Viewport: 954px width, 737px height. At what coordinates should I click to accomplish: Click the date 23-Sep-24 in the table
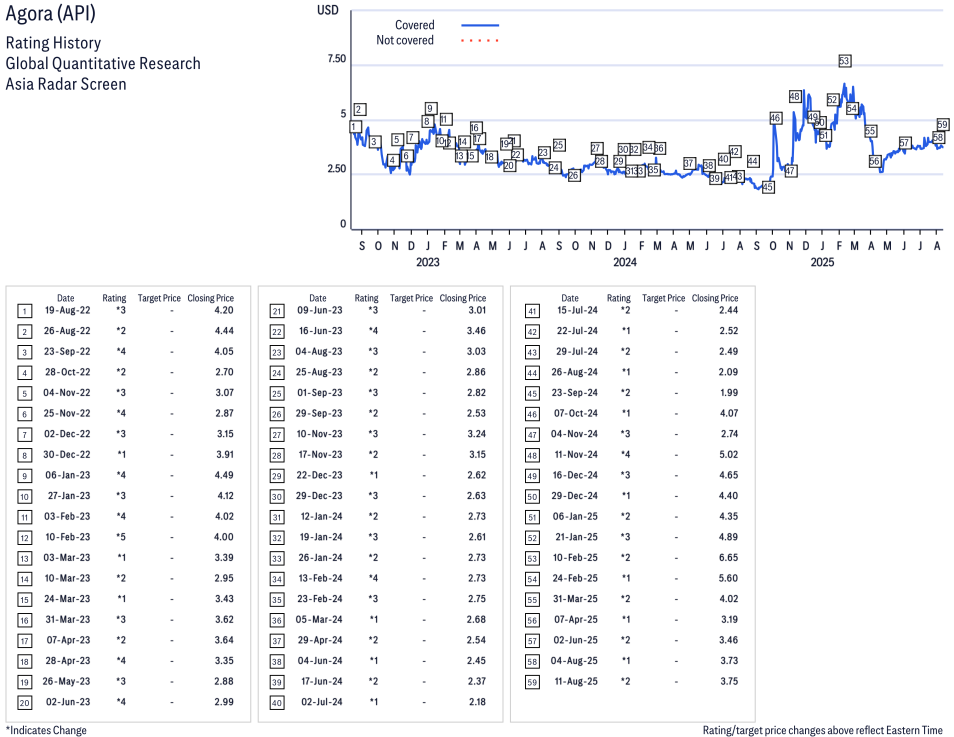(575, 393)
